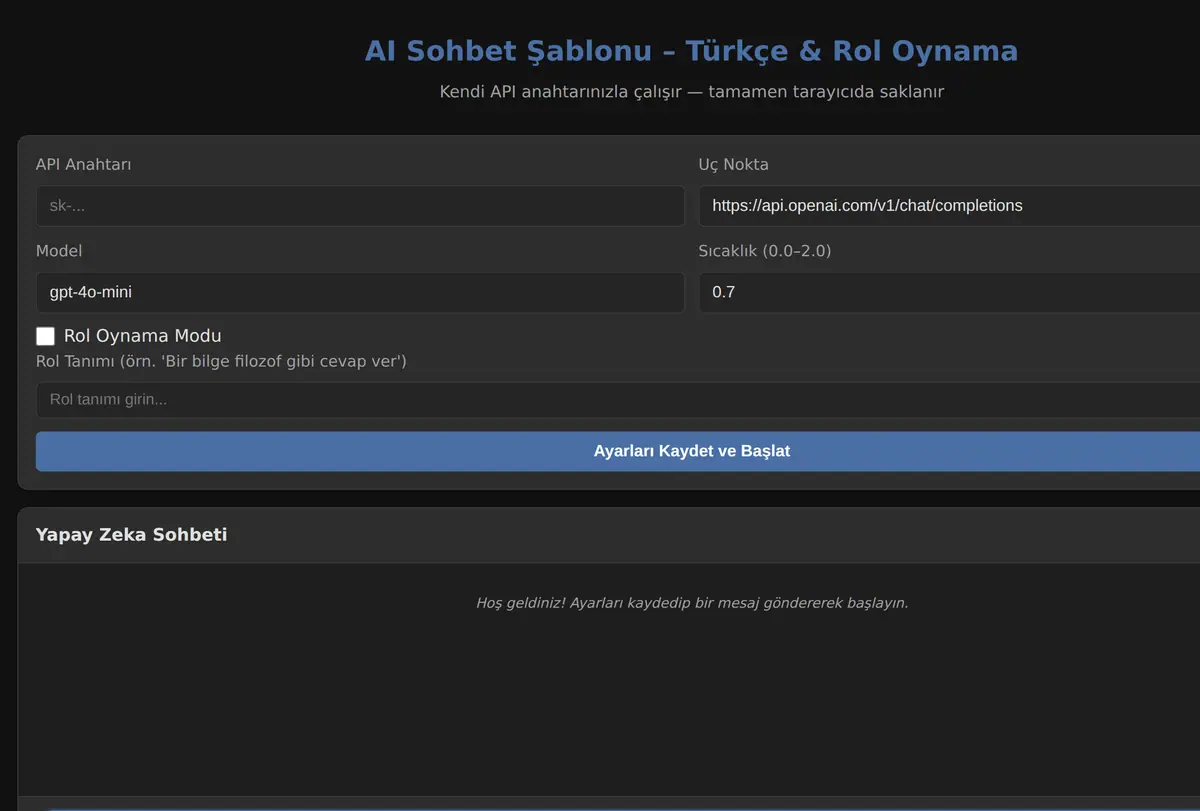Focus the Uç Nokta URL field
Image resolution: width=1200 pixels, height=811 pixels.
tap(949, 205)
